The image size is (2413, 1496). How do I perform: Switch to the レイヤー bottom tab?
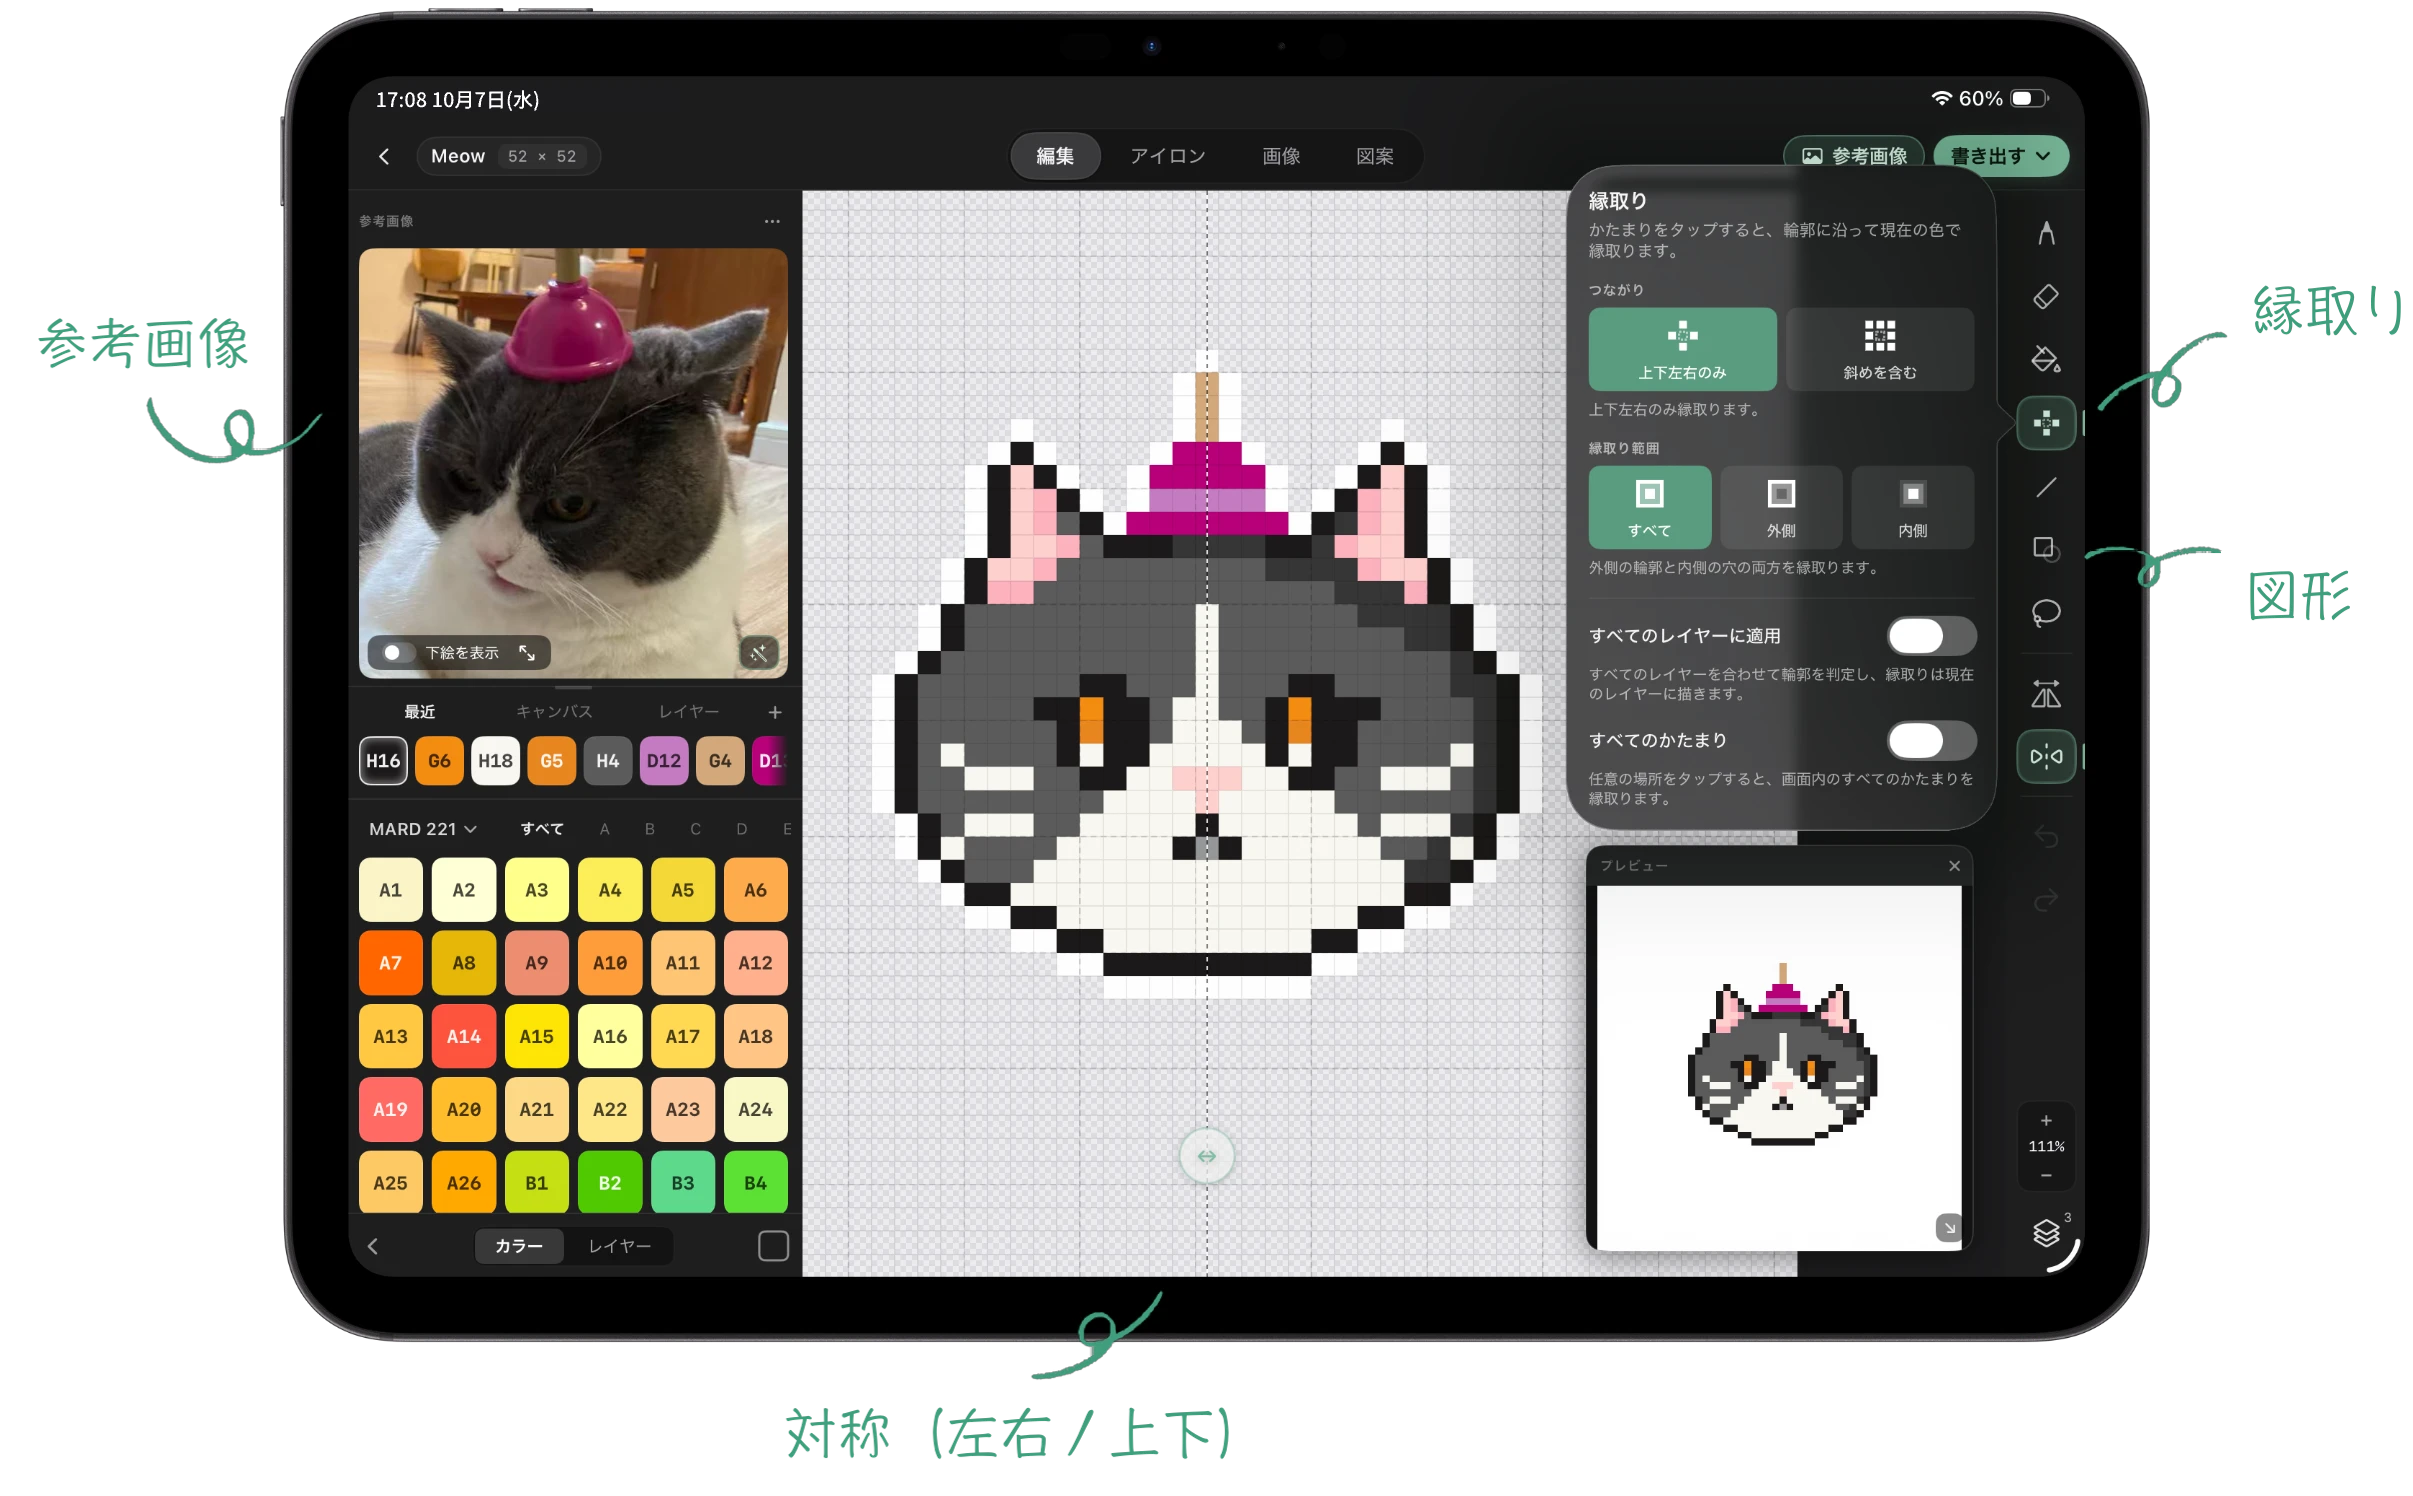click(619, 1246)
